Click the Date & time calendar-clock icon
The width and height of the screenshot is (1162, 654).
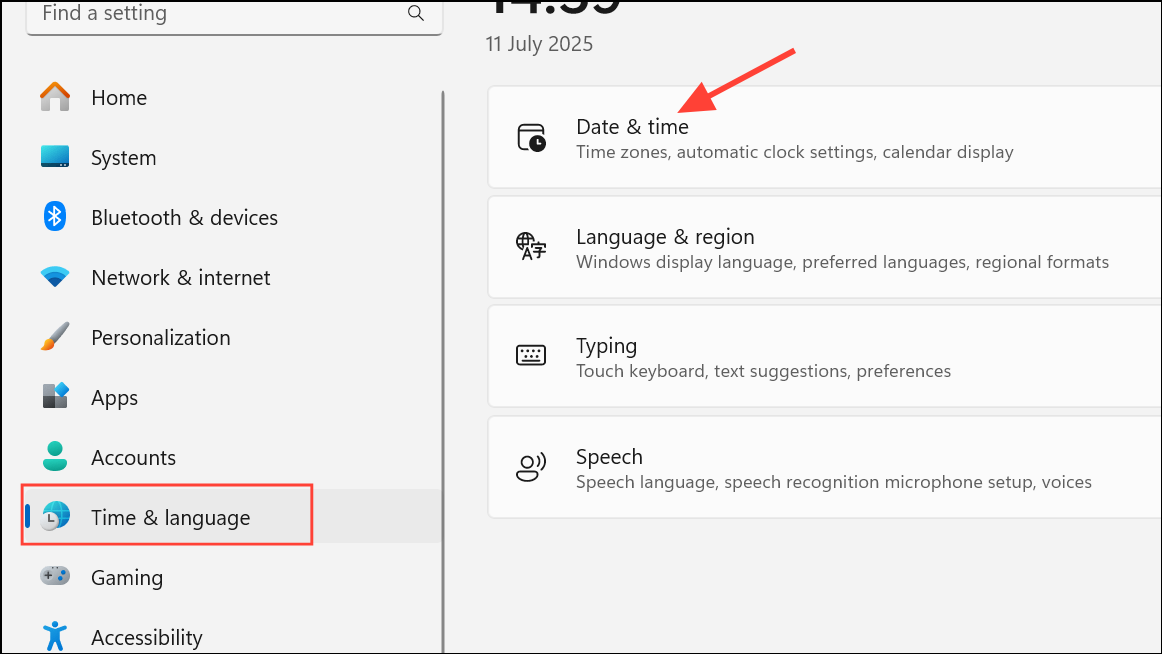531,138
